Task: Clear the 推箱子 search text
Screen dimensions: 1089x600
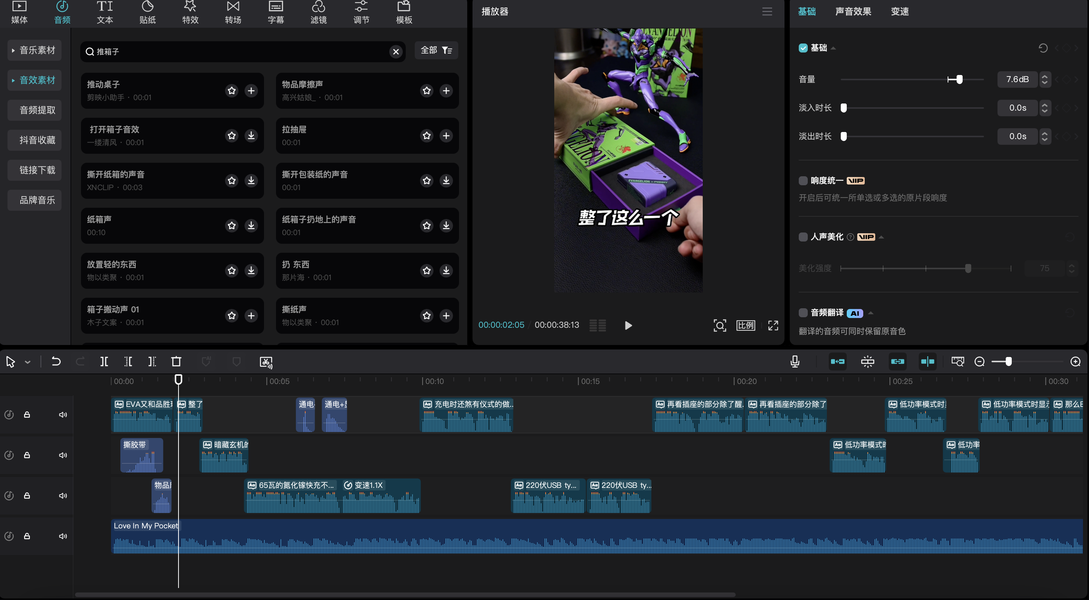Action: pyautogui.click(x=395, y=51)
